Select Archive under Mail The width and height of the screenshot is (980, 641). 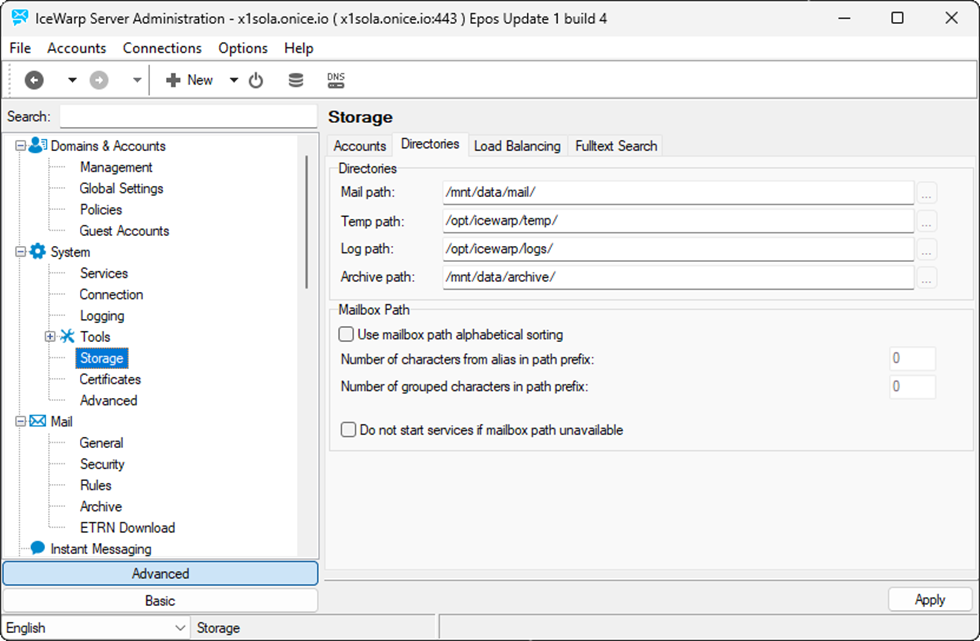coord(101,507)
